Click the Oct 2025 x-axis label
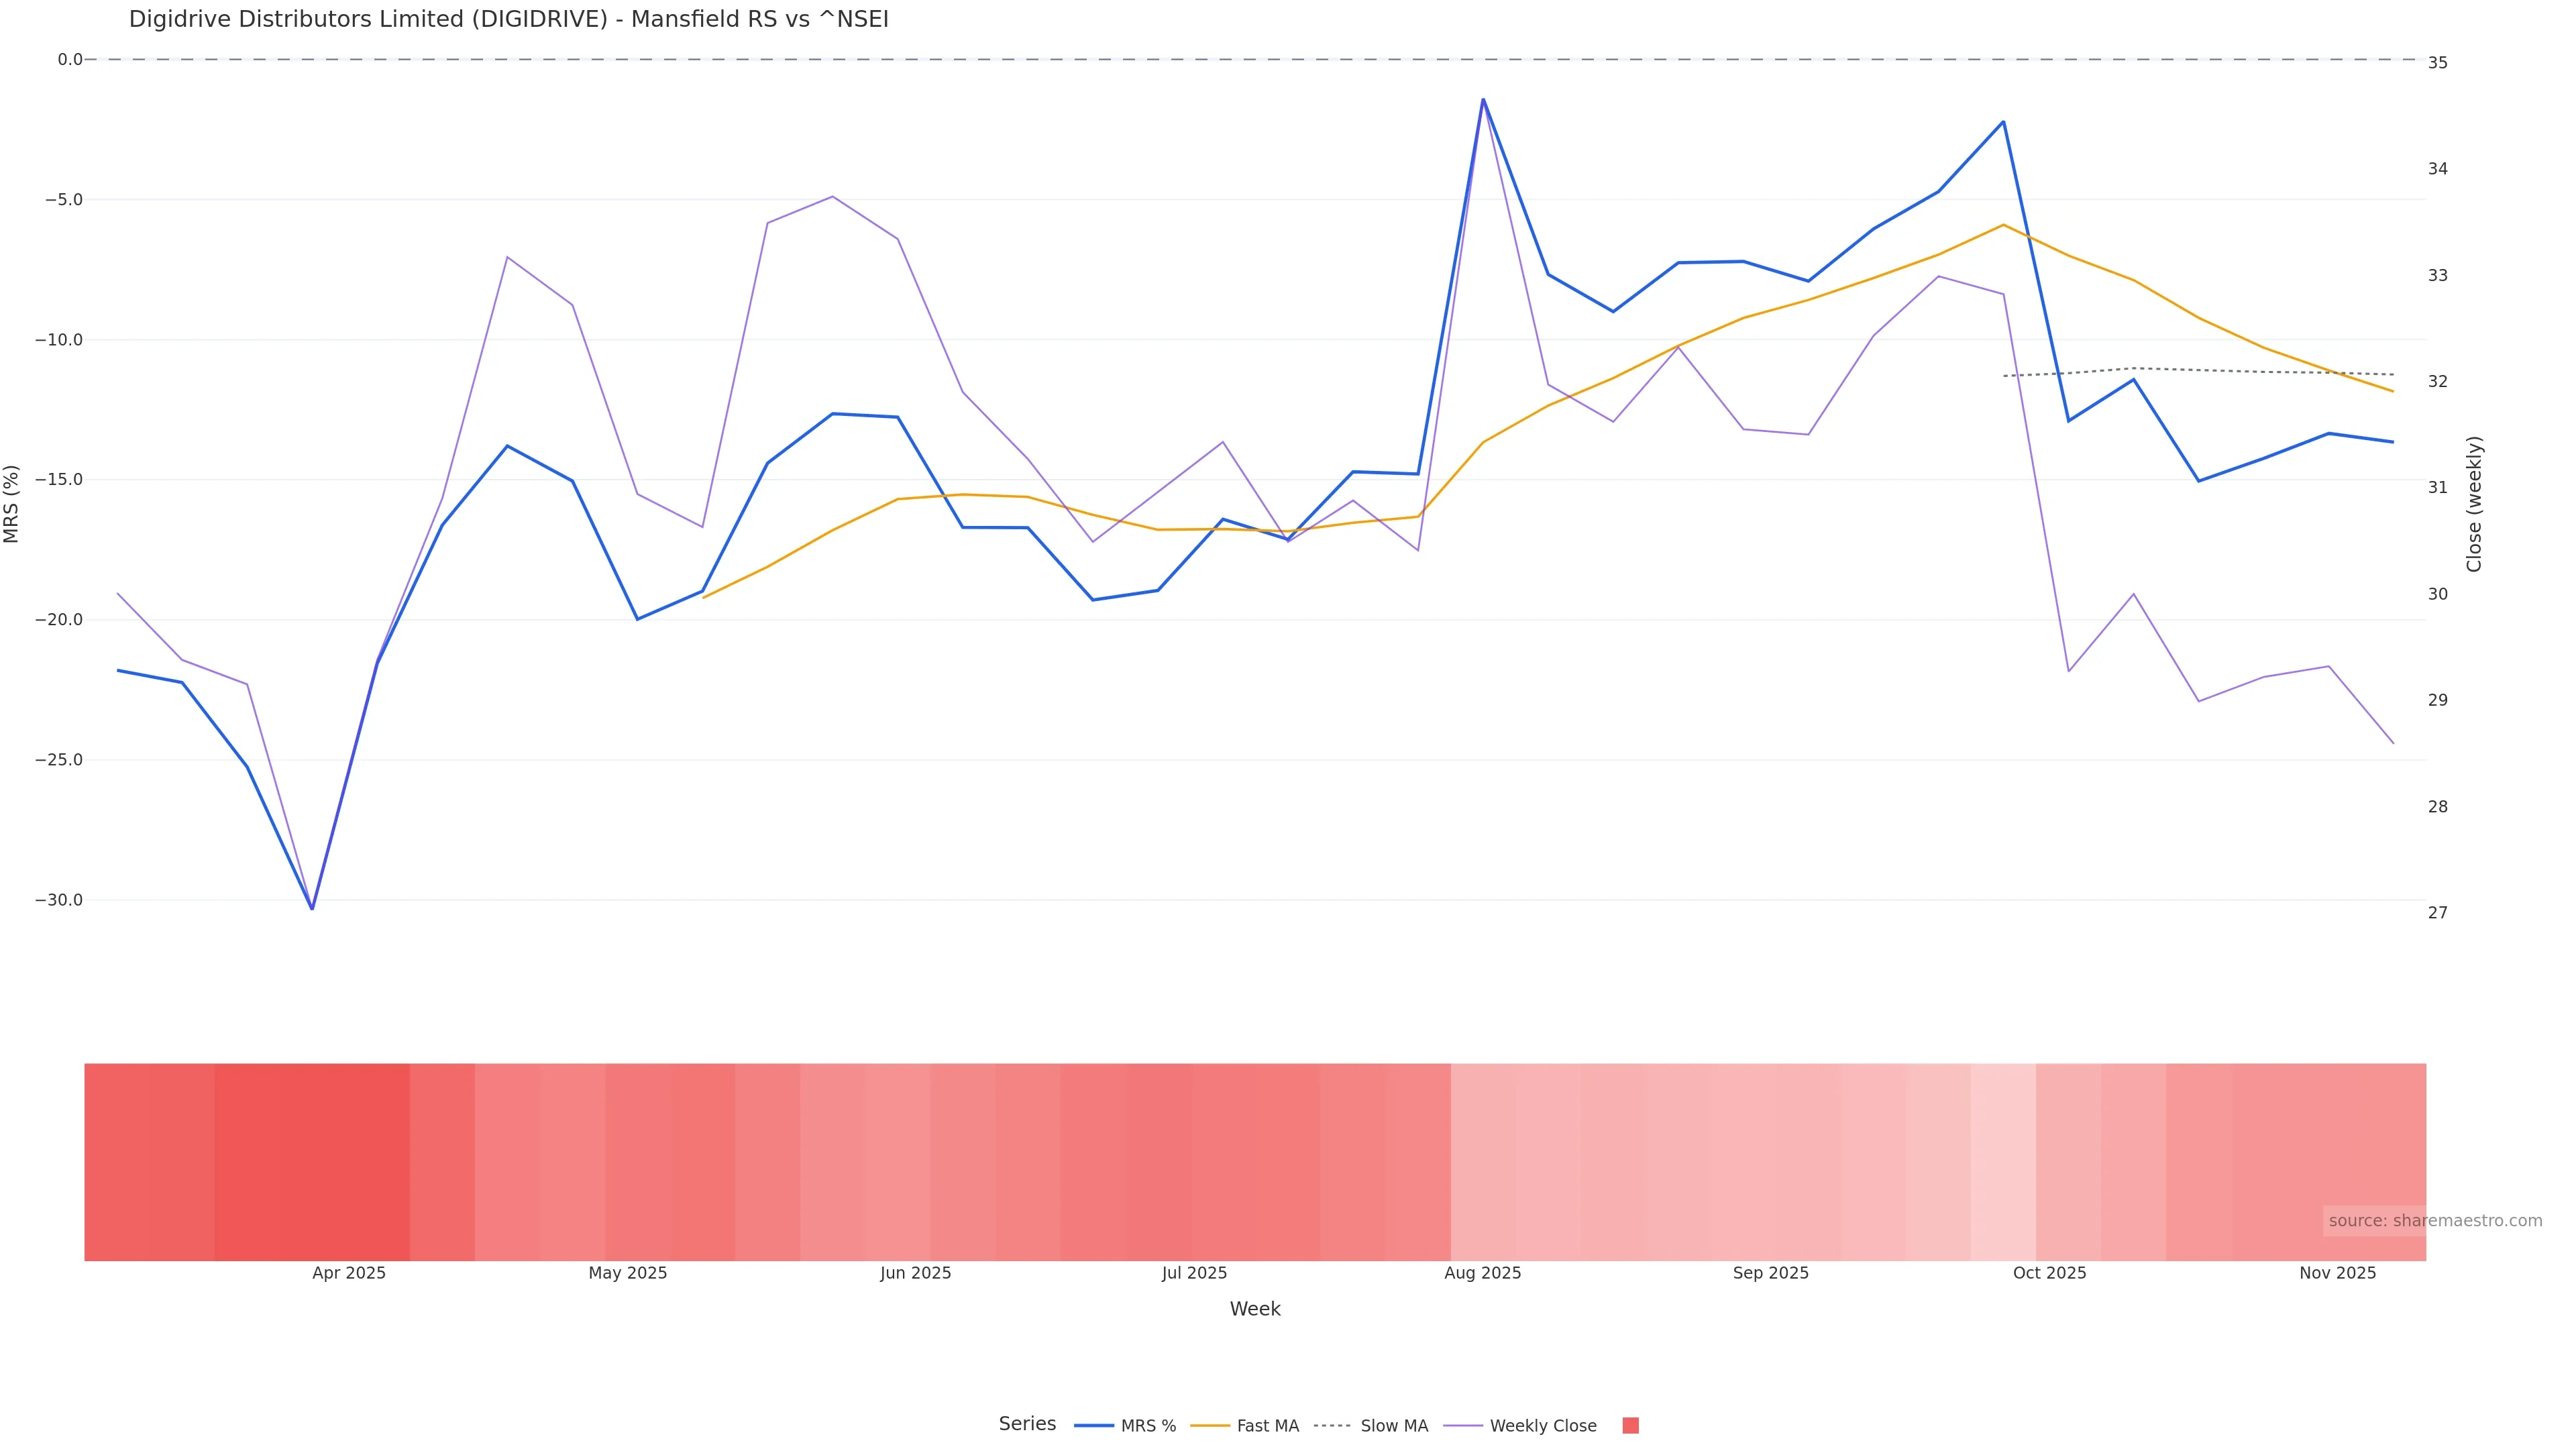2576x1449 pixels. click(x=2049, y=1273)
